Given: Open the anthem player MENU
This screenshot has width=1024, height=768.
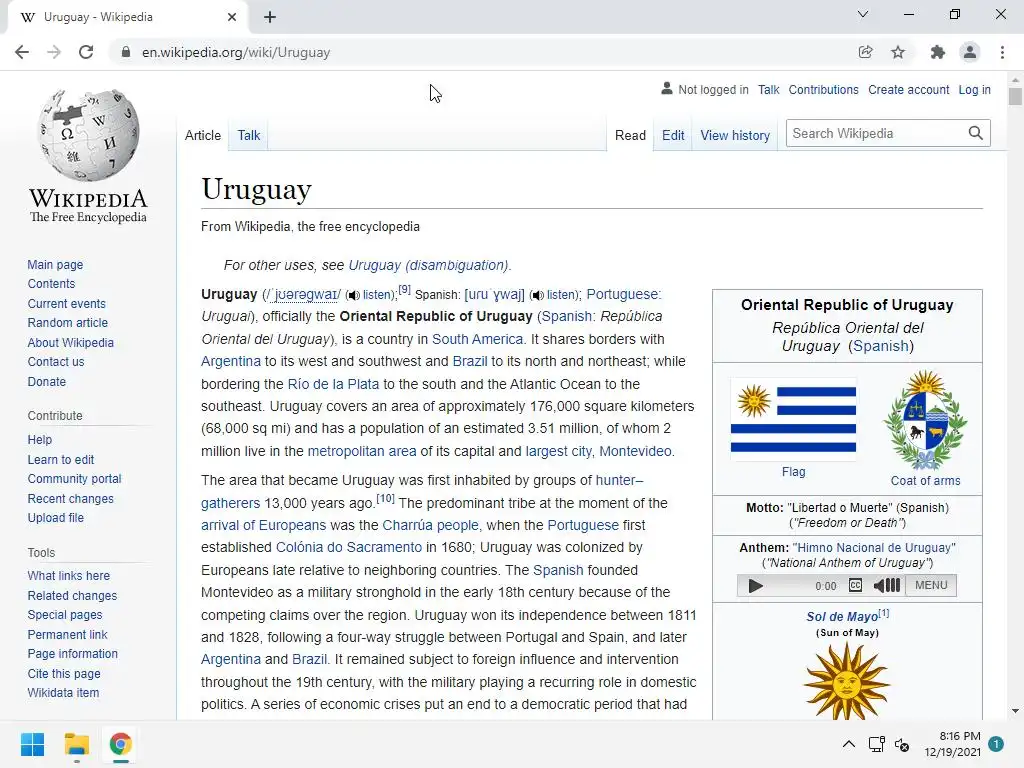Looking at the screenshot, I should (931, 585).
